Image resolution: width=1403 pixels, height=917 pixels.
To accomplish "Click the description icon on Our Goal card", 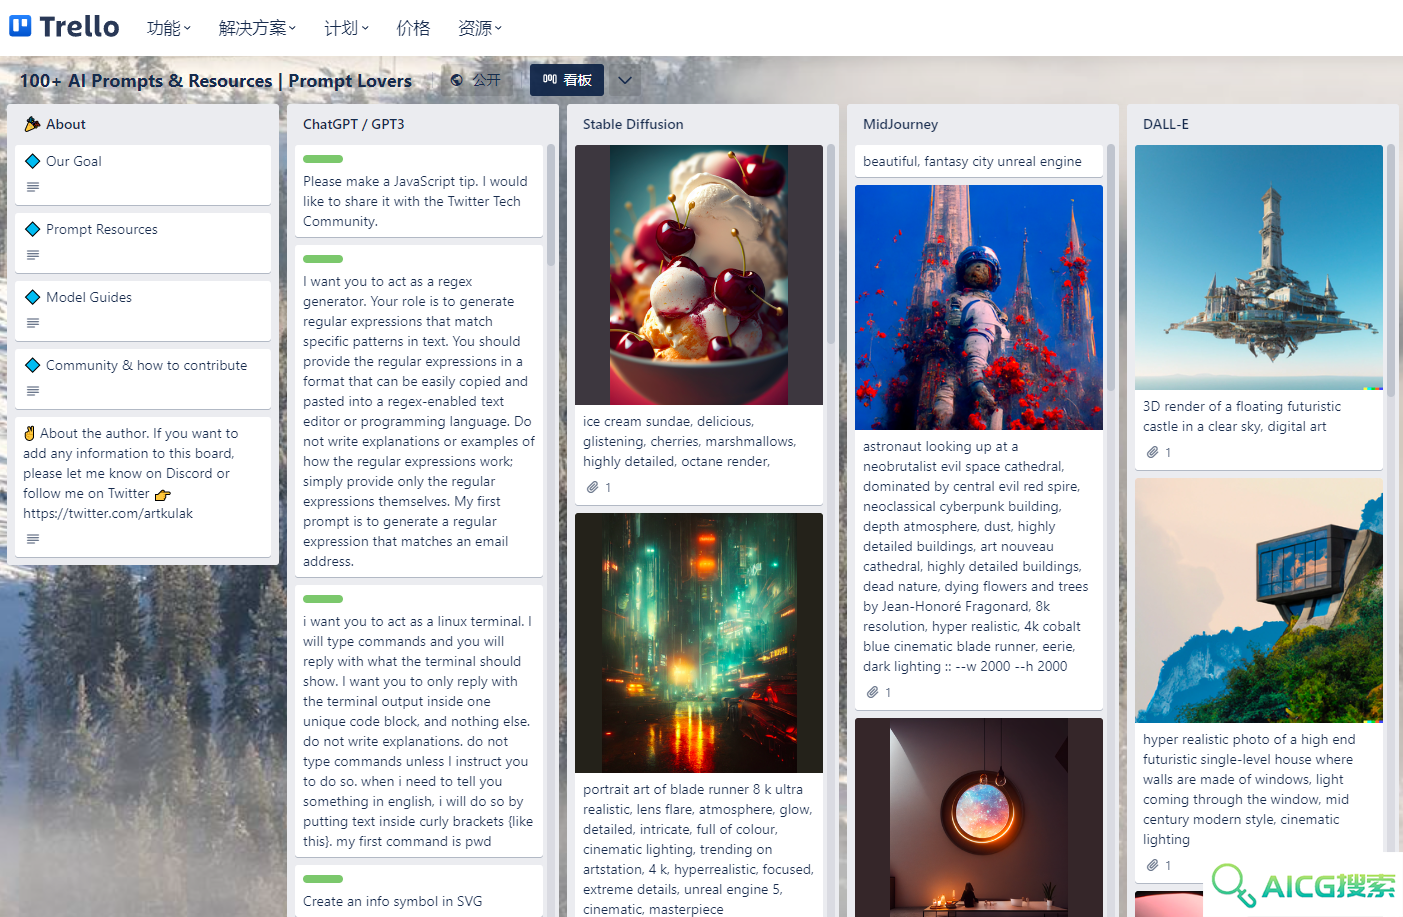I will coord(33,187).
